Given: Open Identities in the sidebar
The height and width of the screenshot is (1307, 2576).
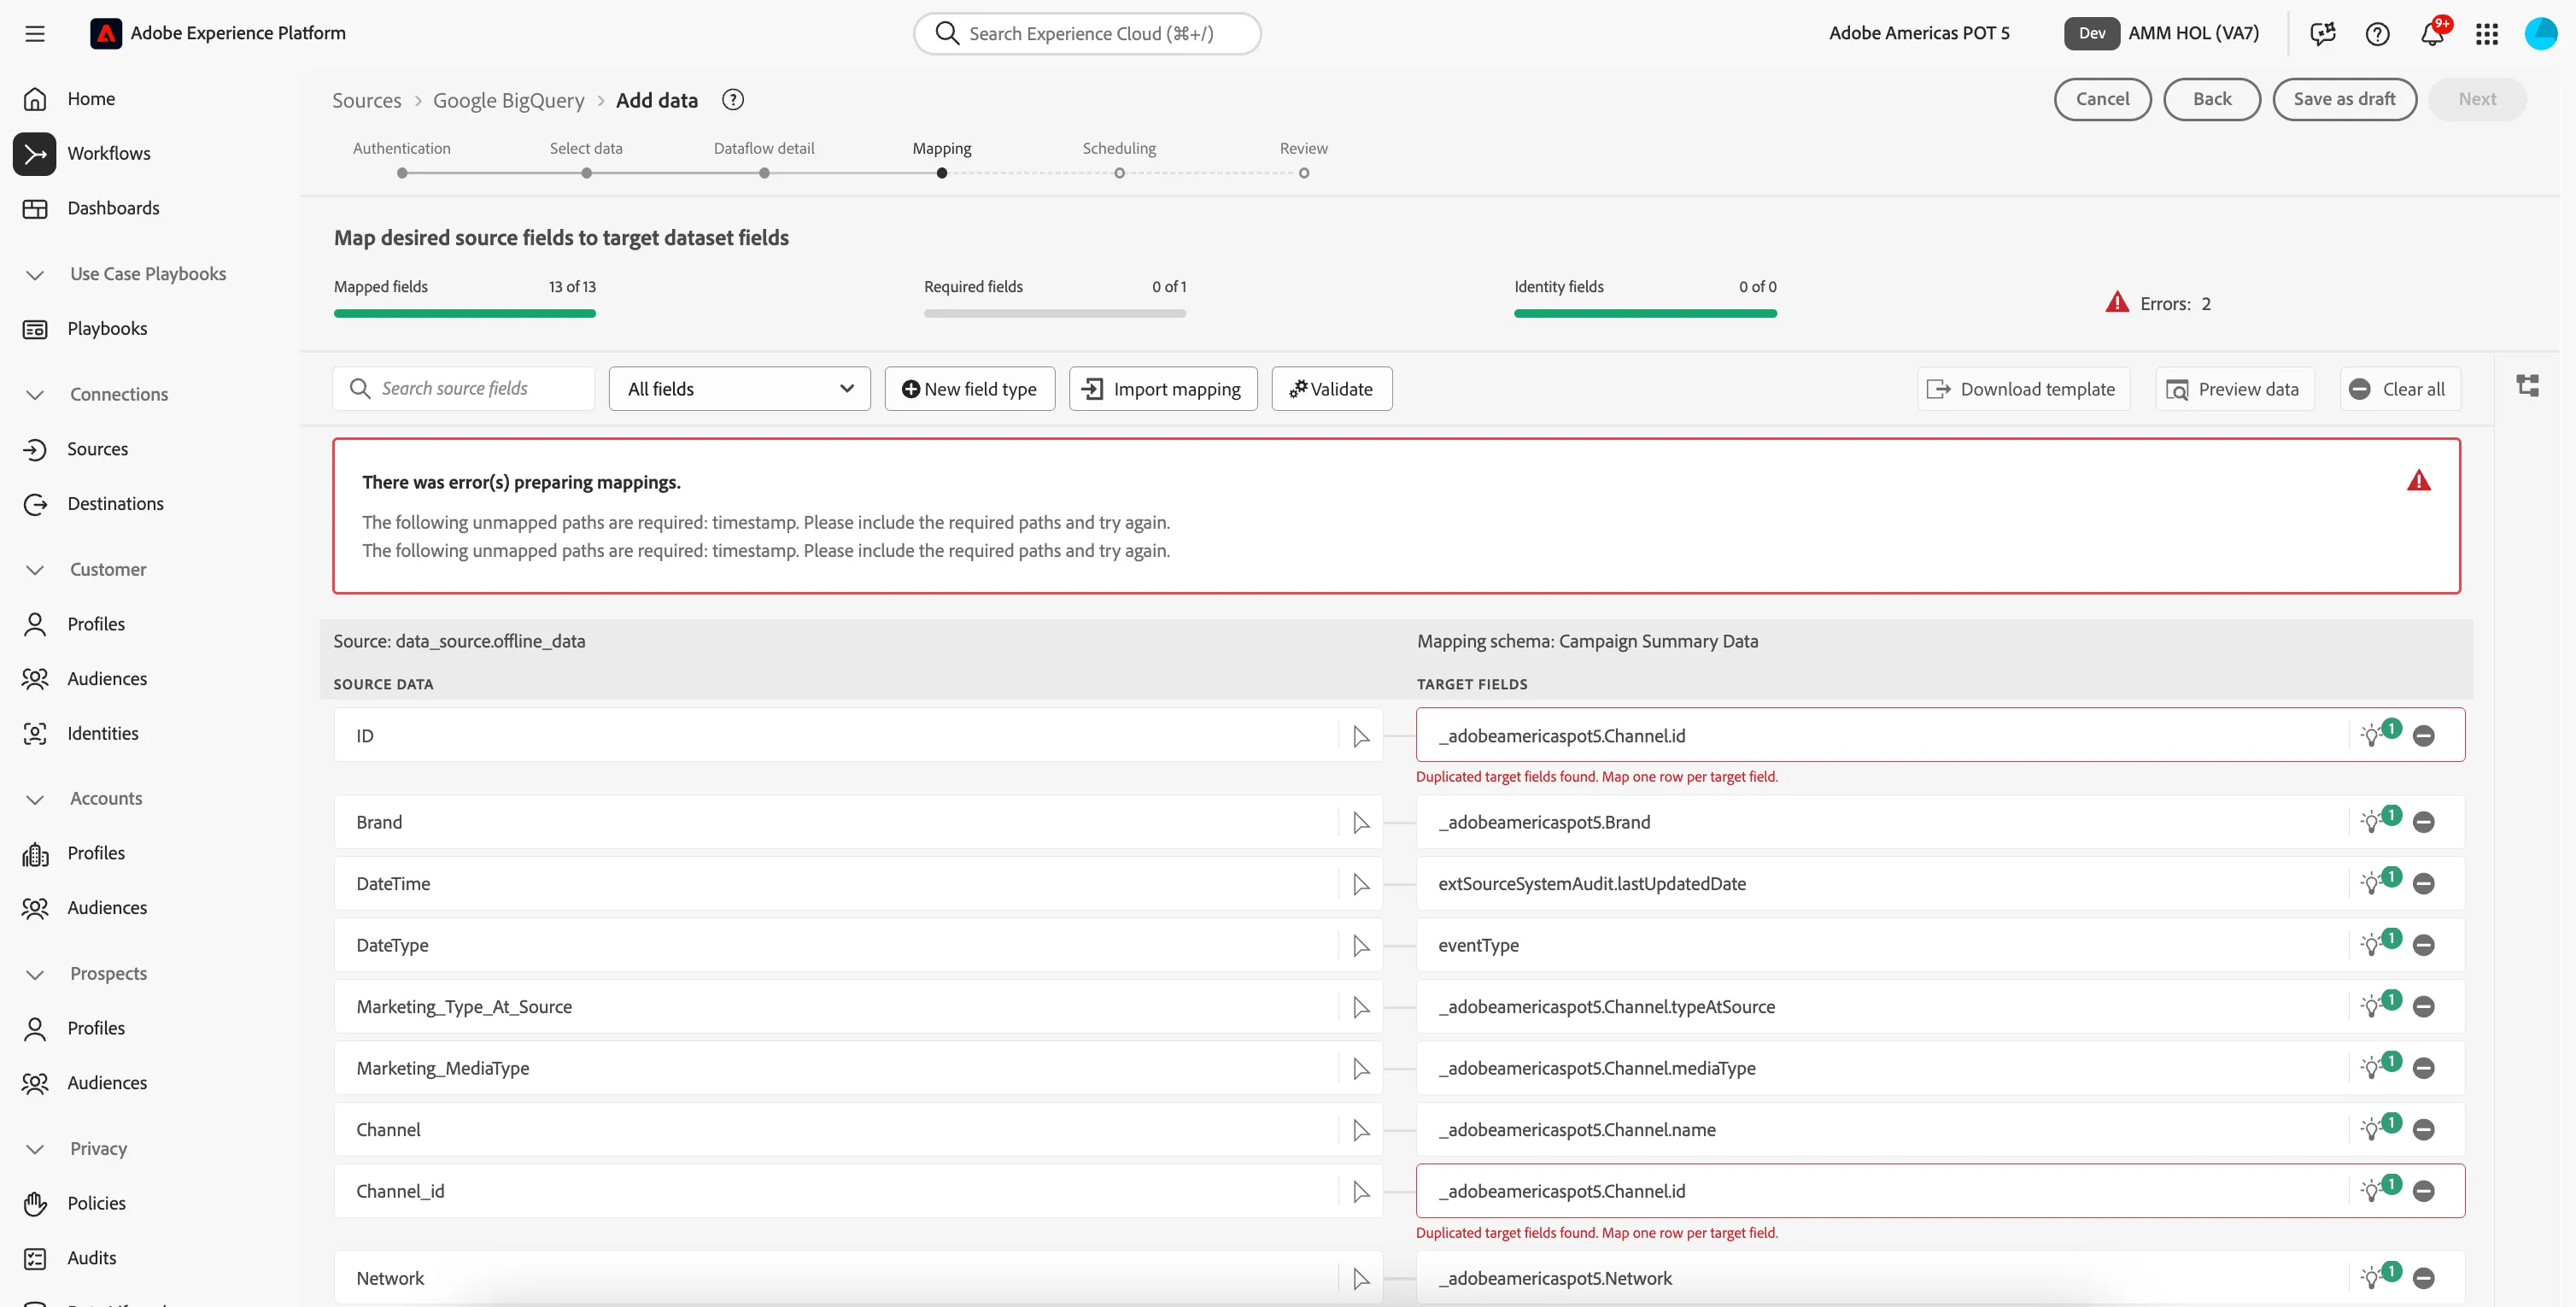Looking at the screenshot, I should pos(102,733).
